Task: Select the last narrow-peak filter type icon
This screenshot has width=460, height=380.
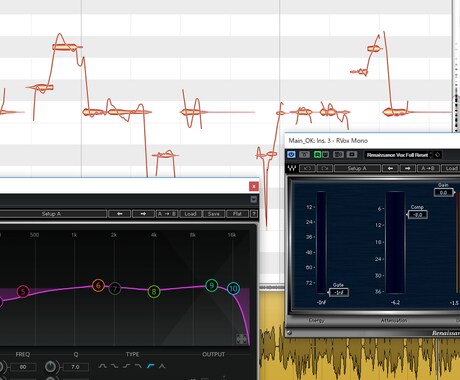Action: point(162,366)
